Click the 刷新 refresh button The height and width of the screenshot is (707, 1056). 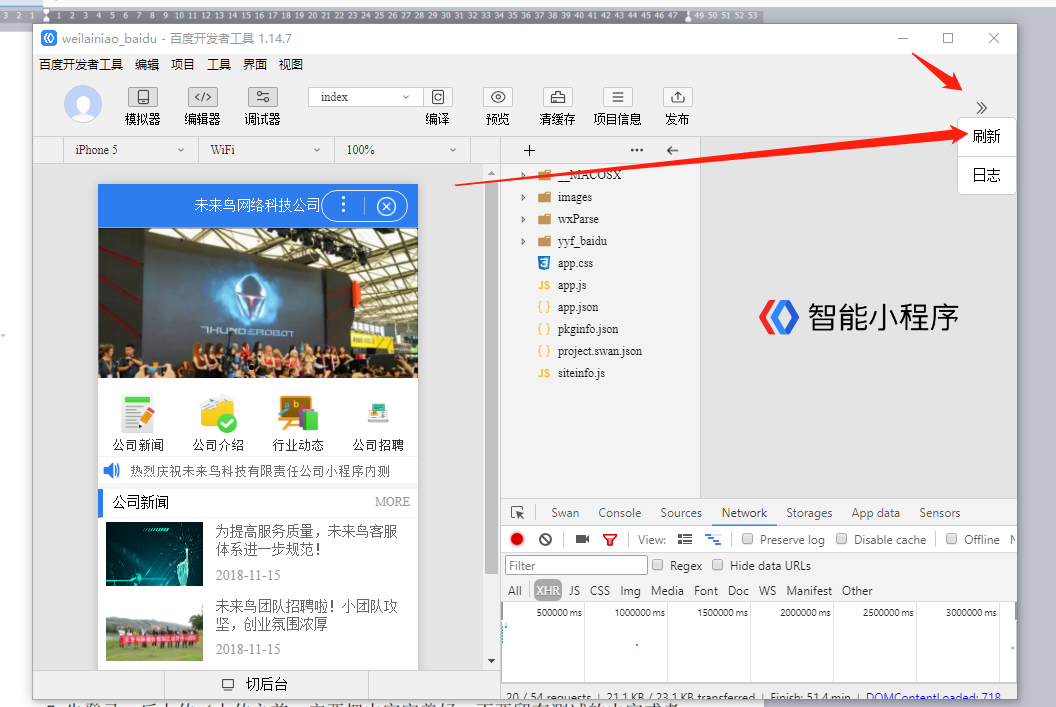click(986, 137)
